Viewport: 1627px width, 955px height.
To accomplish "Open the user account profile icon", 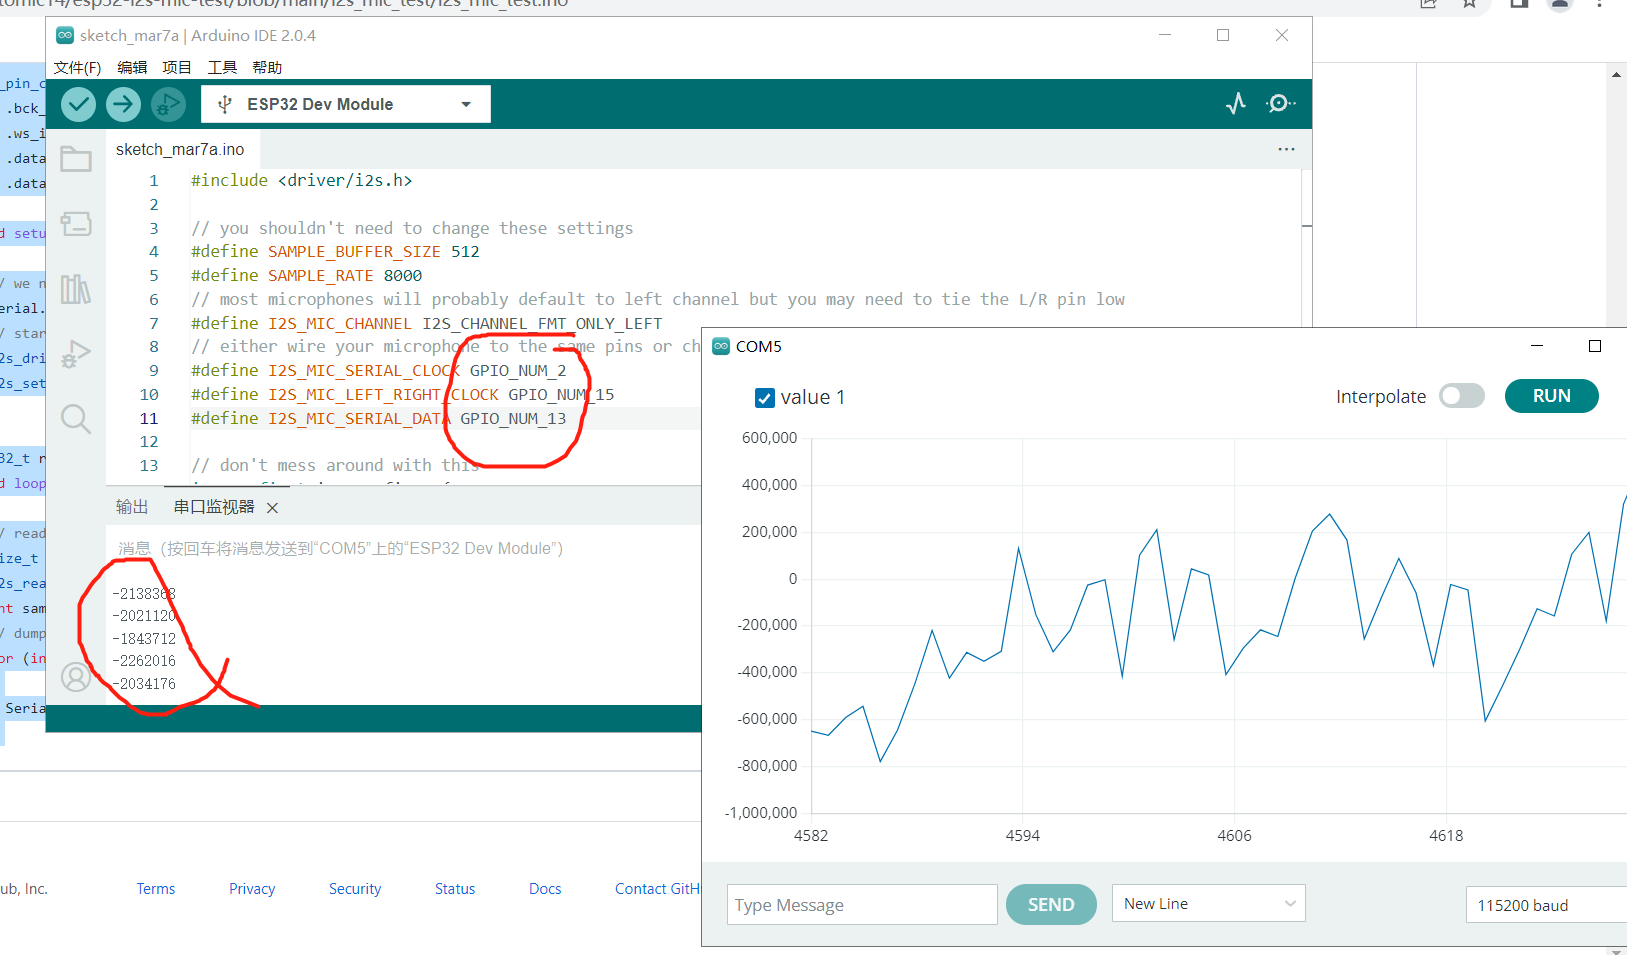I will [x=76, y=677].
